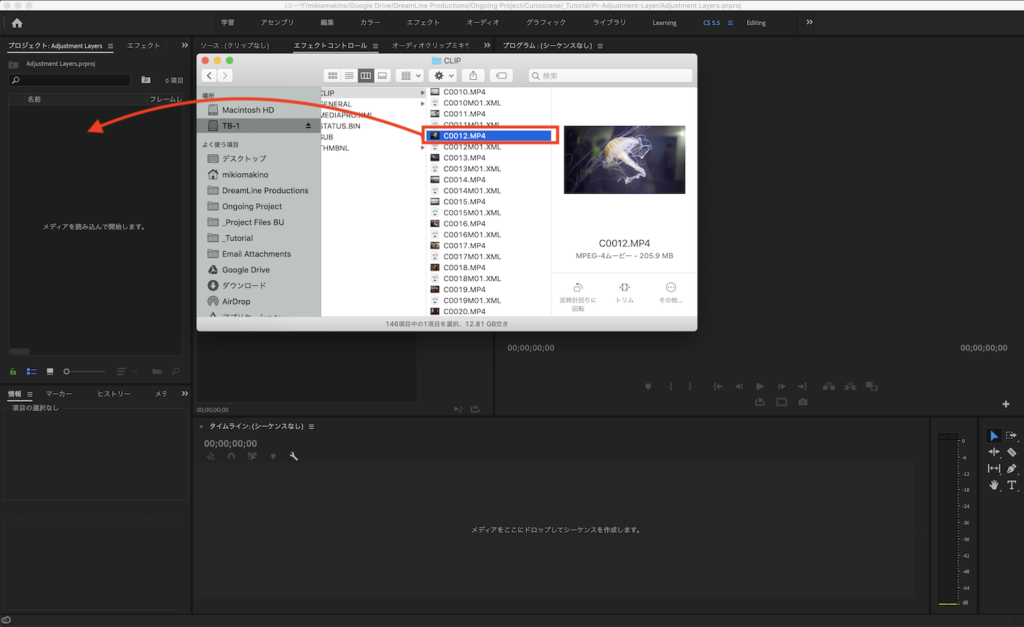The height and width of the screenshot is (627, 1024).
Task: Open the ヒストリー tab
Action: [113, 393]
